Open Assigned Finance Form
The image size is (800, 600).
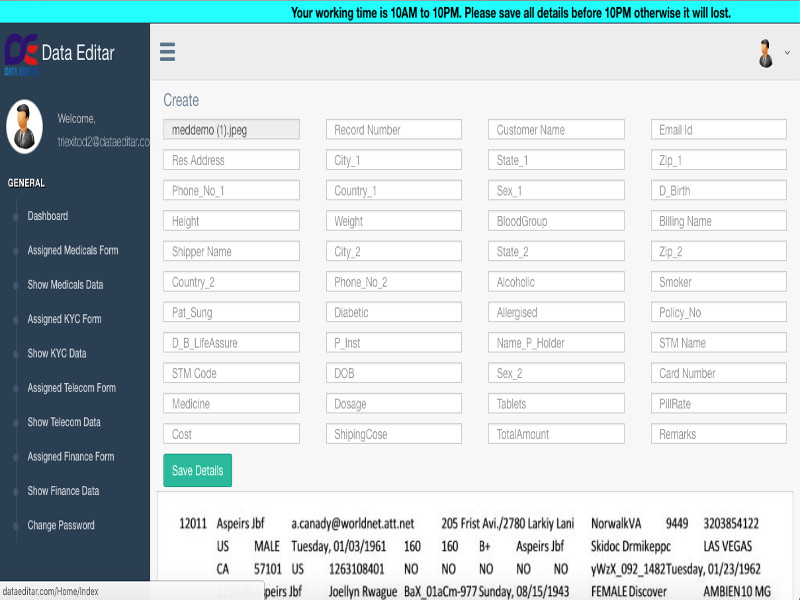[70, 457]
